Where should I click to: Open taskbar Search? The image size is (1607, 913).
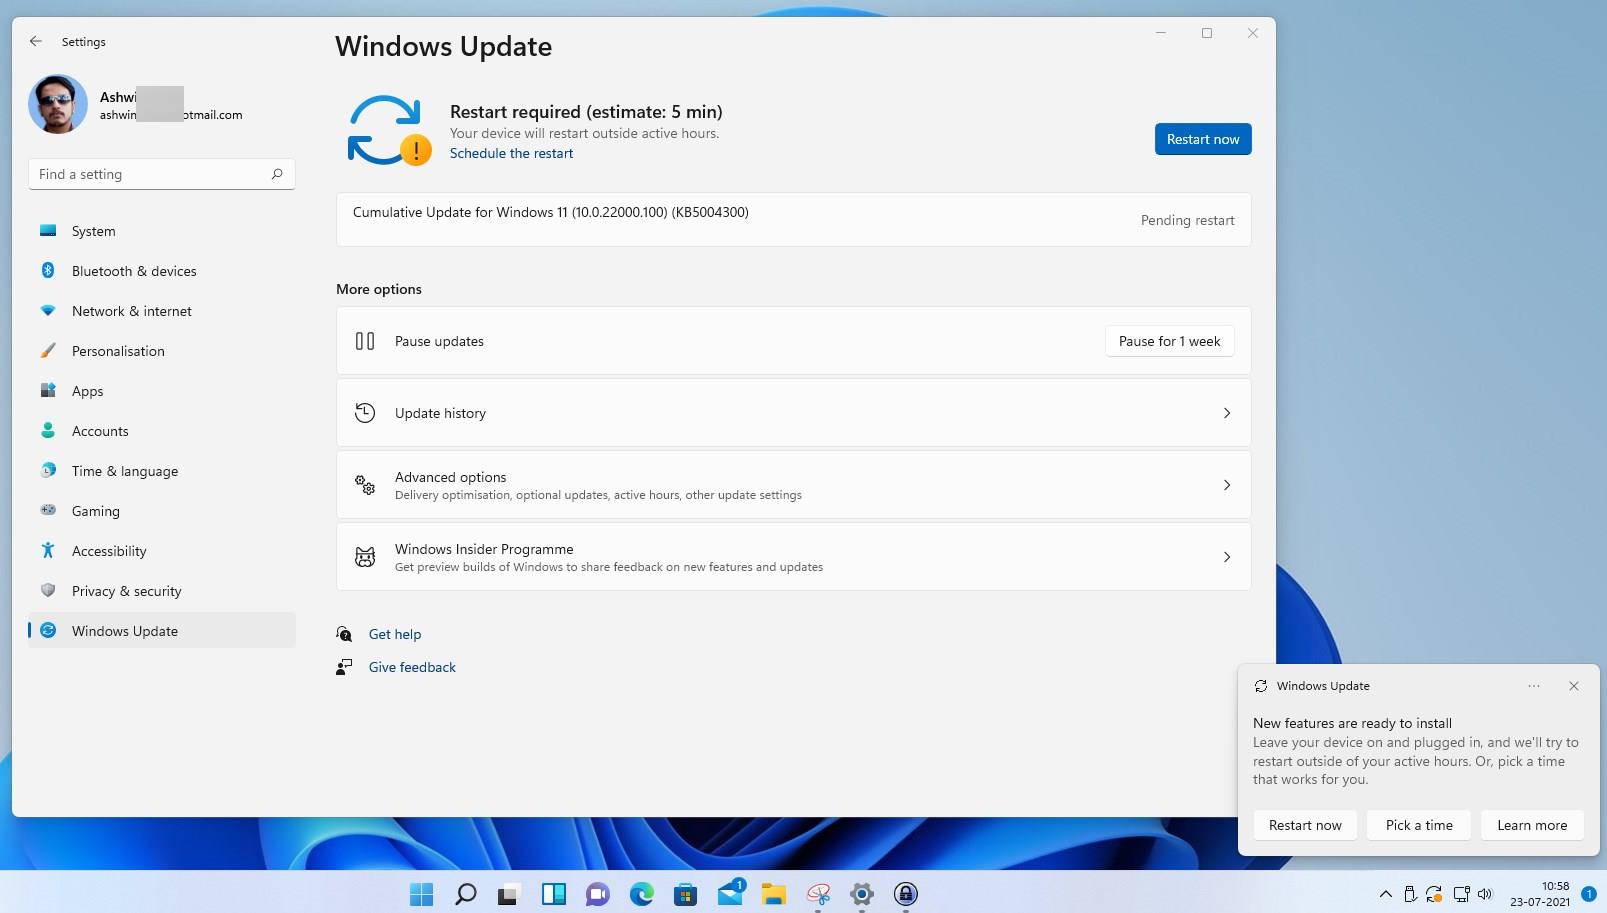(466, 894)
